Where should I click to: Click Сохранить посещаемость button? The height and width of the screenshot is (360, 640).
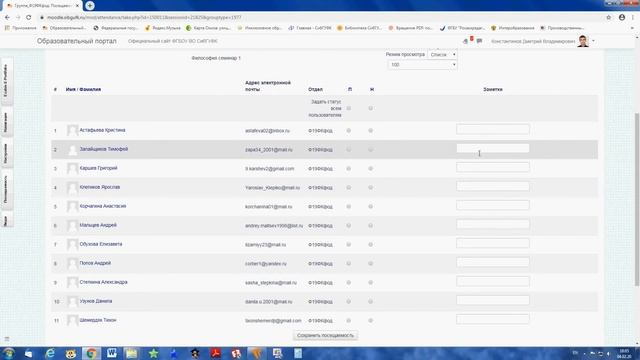click(x=325, y=336)
